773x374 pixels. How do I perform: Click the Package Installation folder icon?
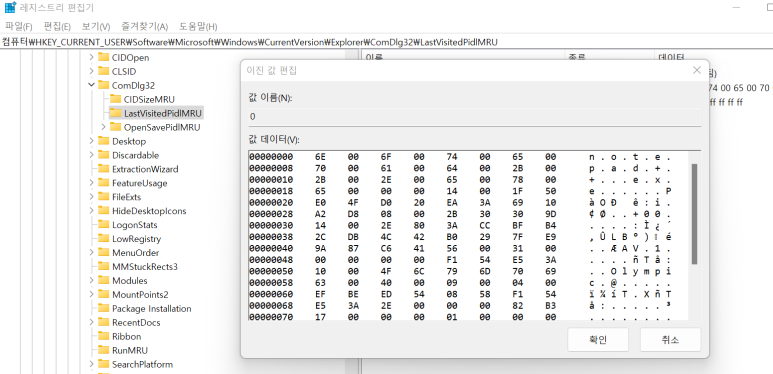pos(103,308)
